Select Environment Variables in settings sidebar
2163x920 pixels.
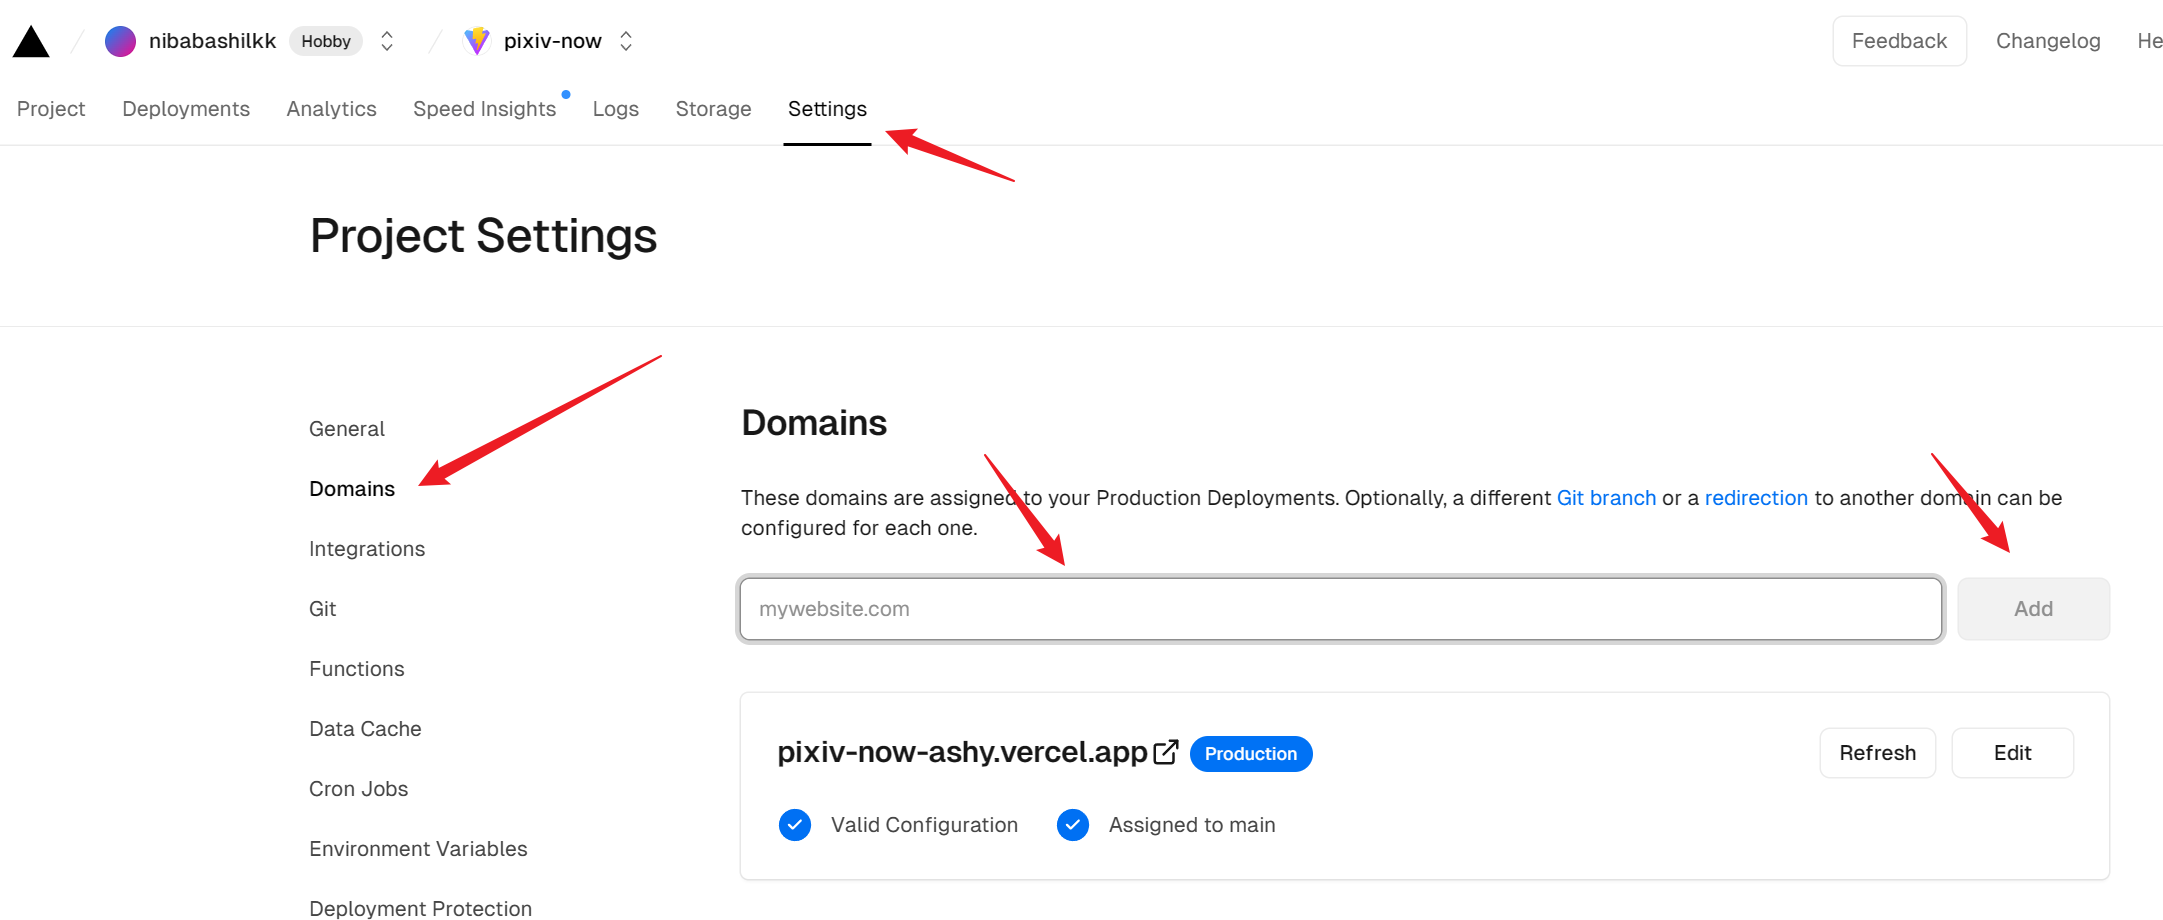(x=418, y=849)
